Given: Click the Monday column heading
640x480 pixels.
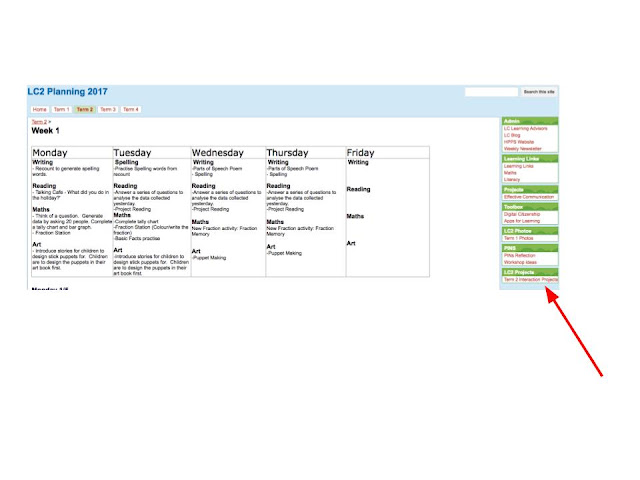Looking at the screenshot, I should [50, 153].
